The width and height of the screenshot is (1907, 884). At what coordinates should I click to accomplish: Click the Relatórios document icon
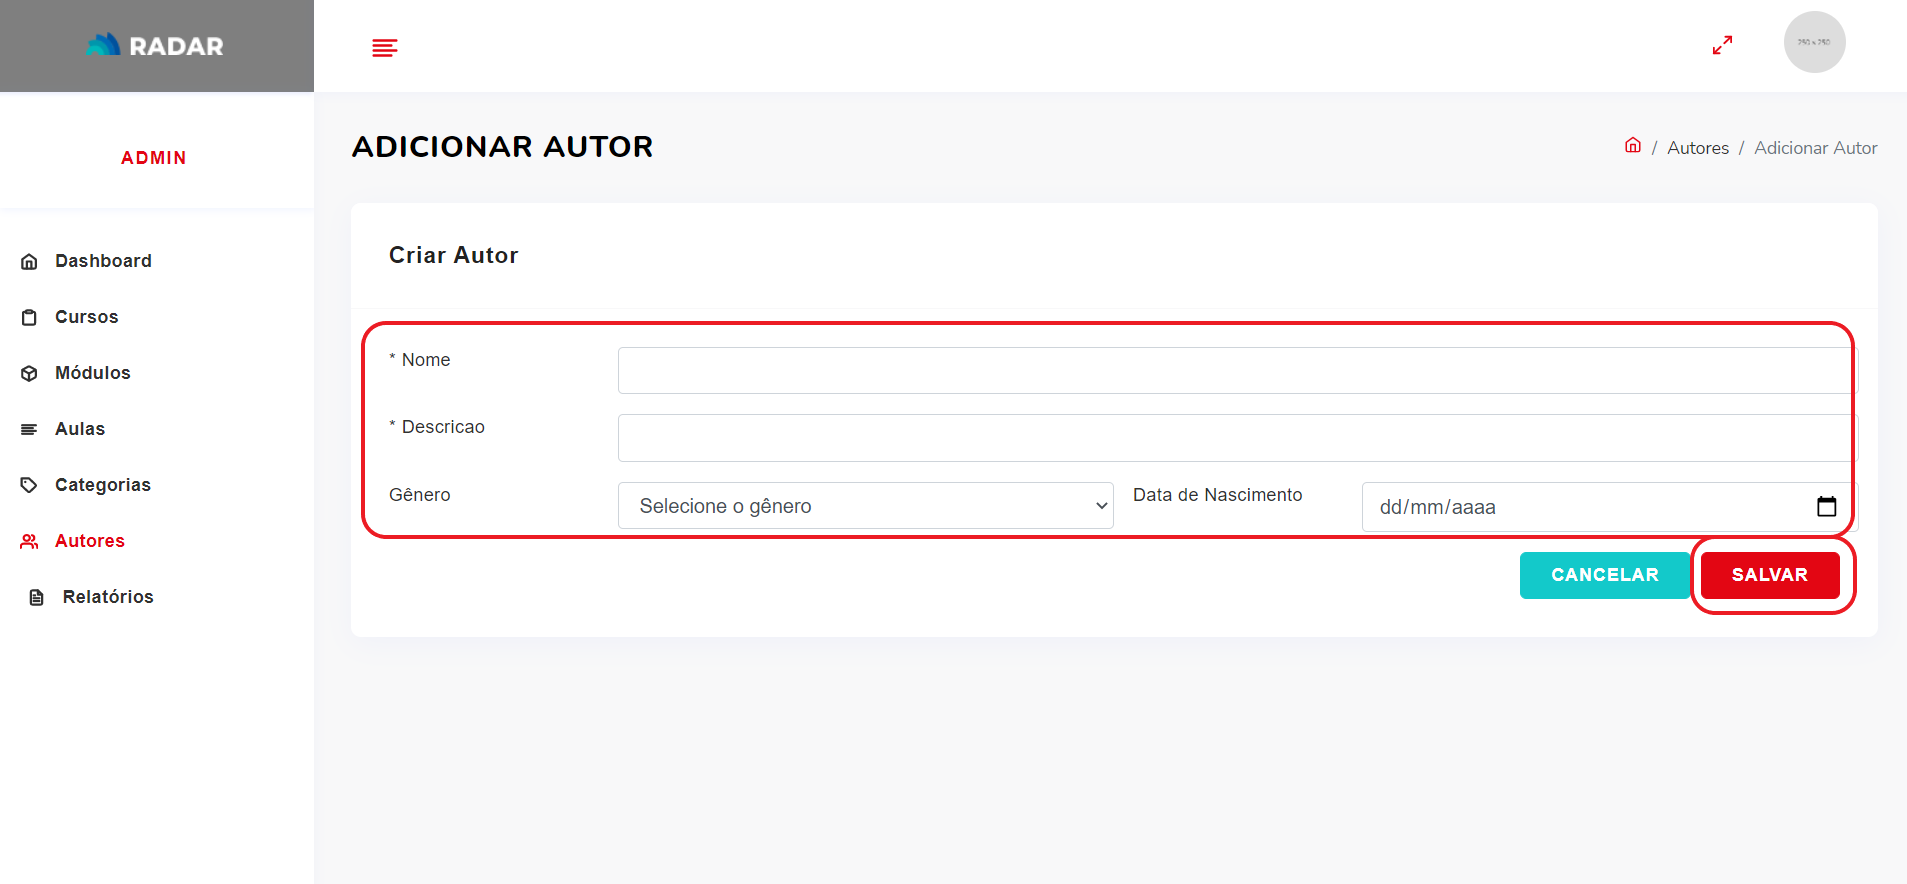click(x=37, y=598)
